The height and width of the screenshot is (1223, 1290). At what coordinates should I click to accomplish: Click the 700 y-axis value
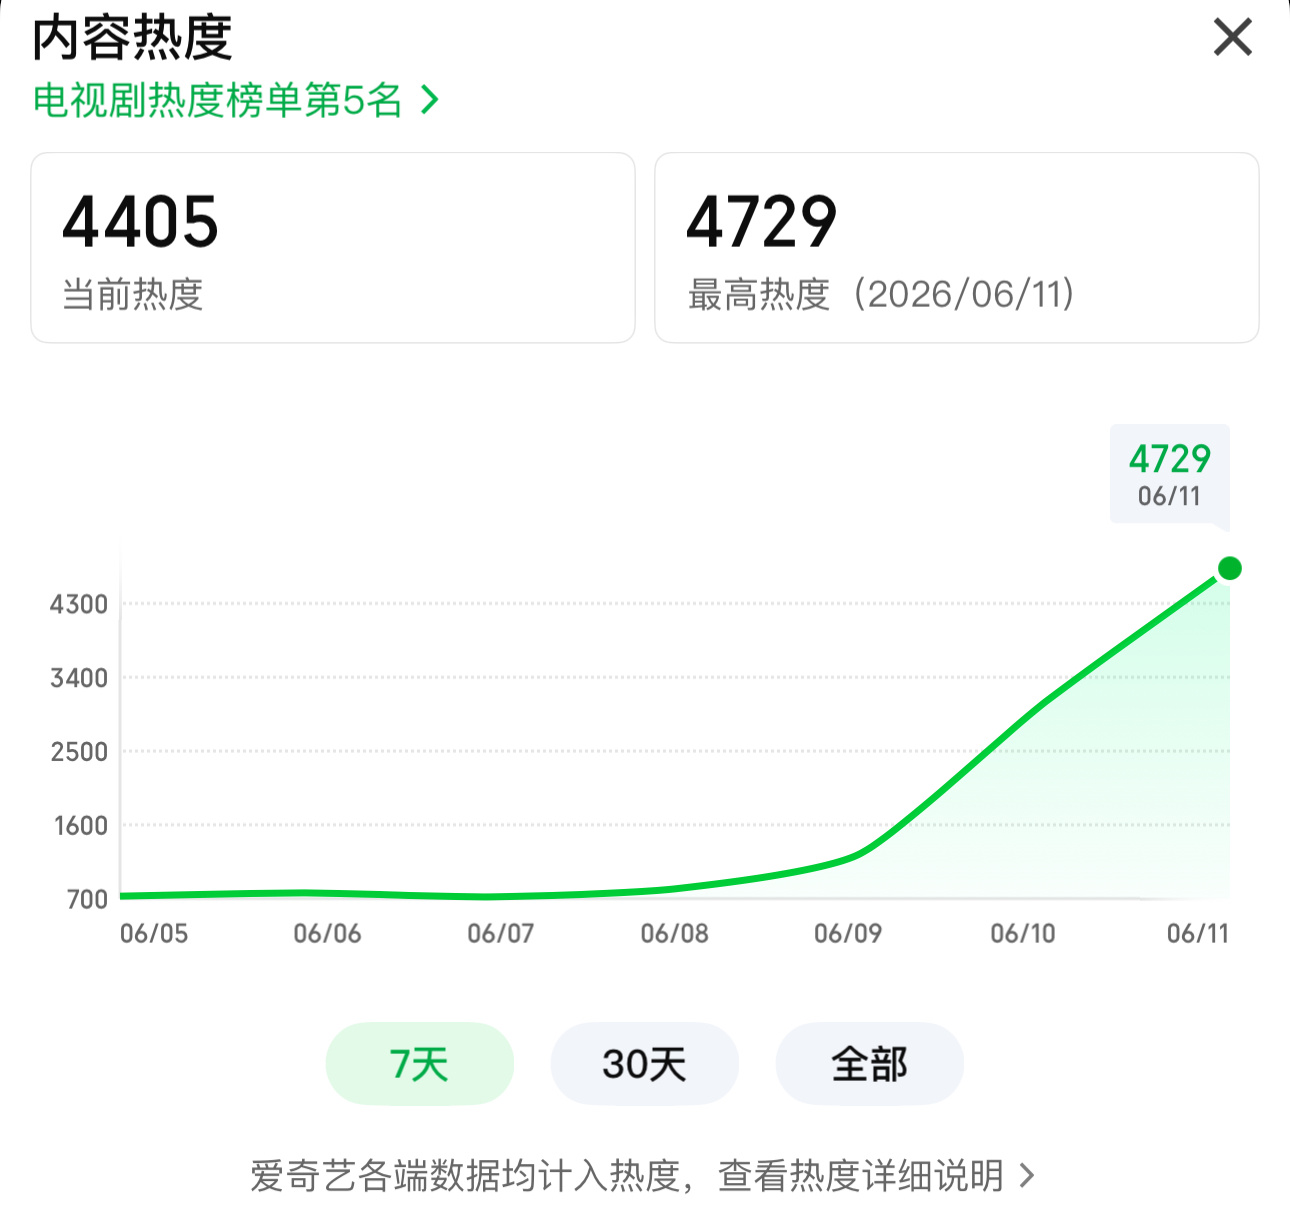pyautogui.click(x=88, y=899)
